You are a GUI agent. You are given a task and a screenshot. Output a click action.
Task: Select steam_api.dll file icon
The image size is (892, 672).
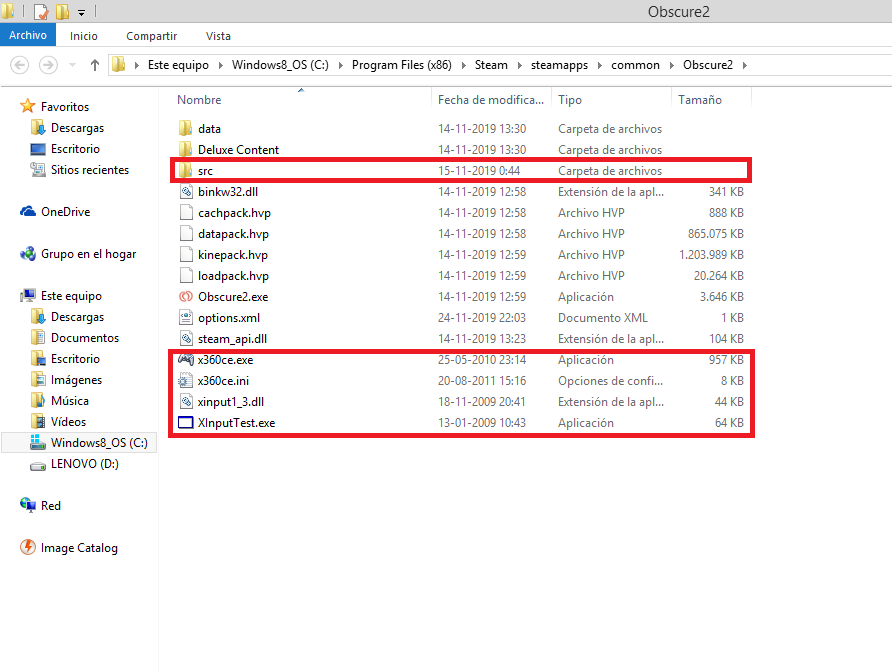[x=185, y=339]
